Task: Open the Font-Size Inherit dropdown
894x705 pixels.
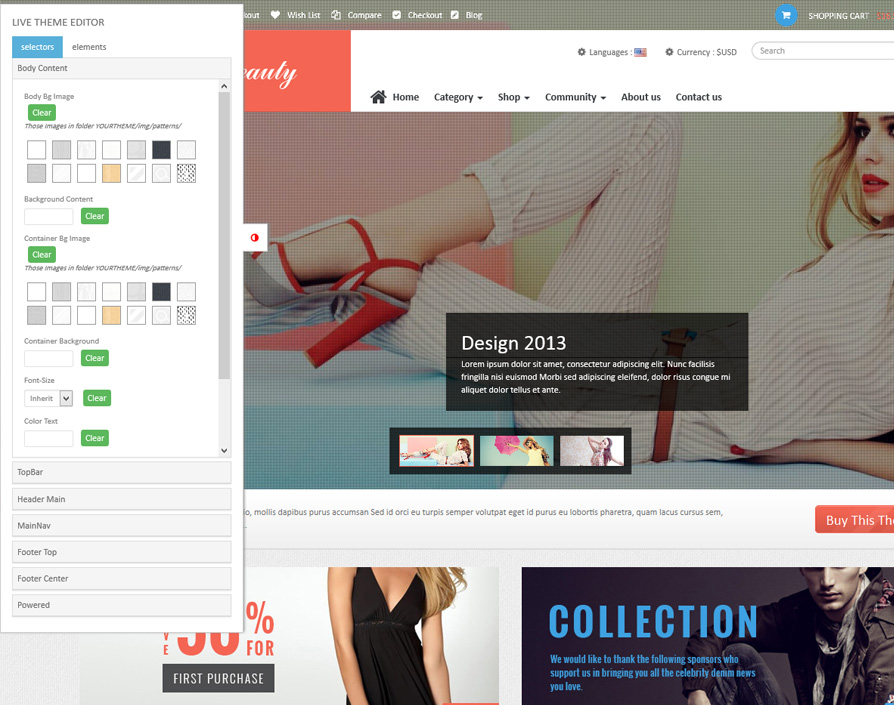Action: click(x=48, y=398)
